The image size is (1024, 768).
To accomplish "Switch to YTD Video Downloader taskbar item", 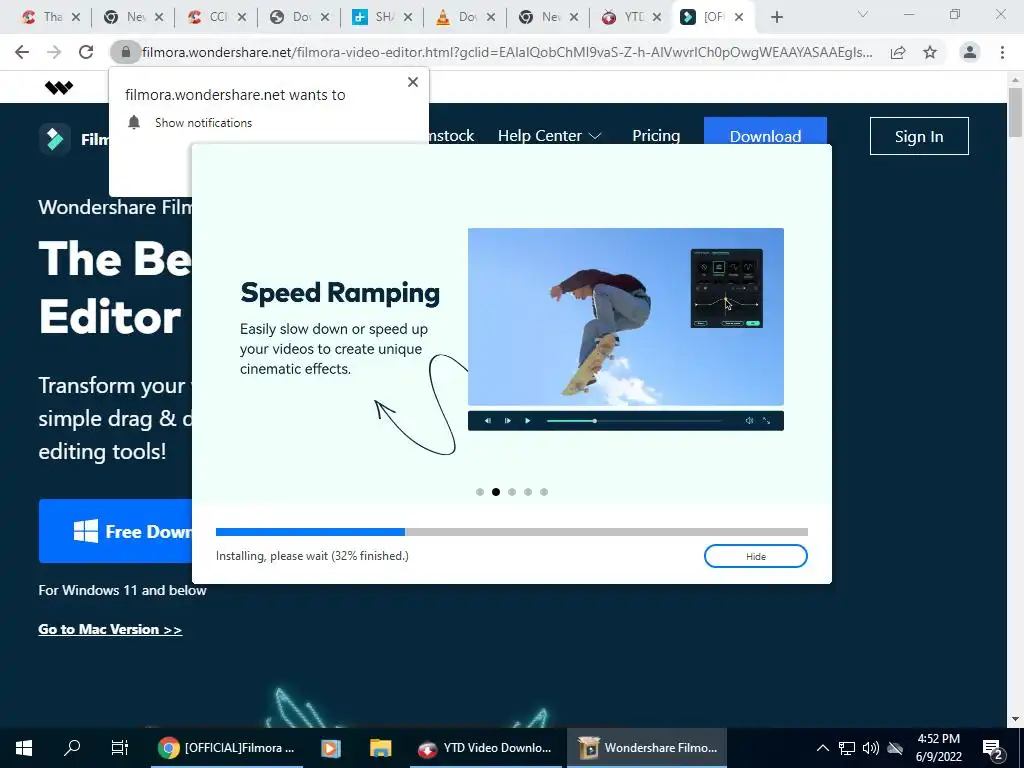I will point(486,748).
